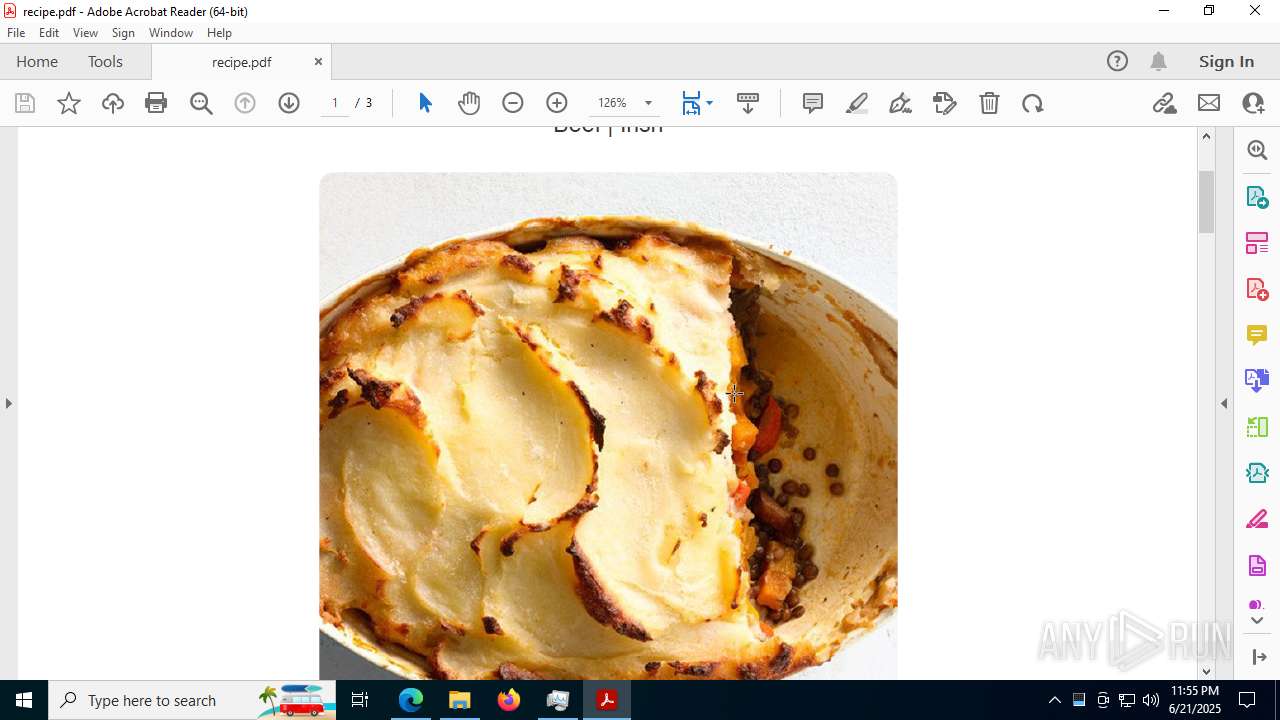The image size is (1280, 720).
Task: Switch to the Home tab
Action: pyautogui.click(x=37, y=61)
